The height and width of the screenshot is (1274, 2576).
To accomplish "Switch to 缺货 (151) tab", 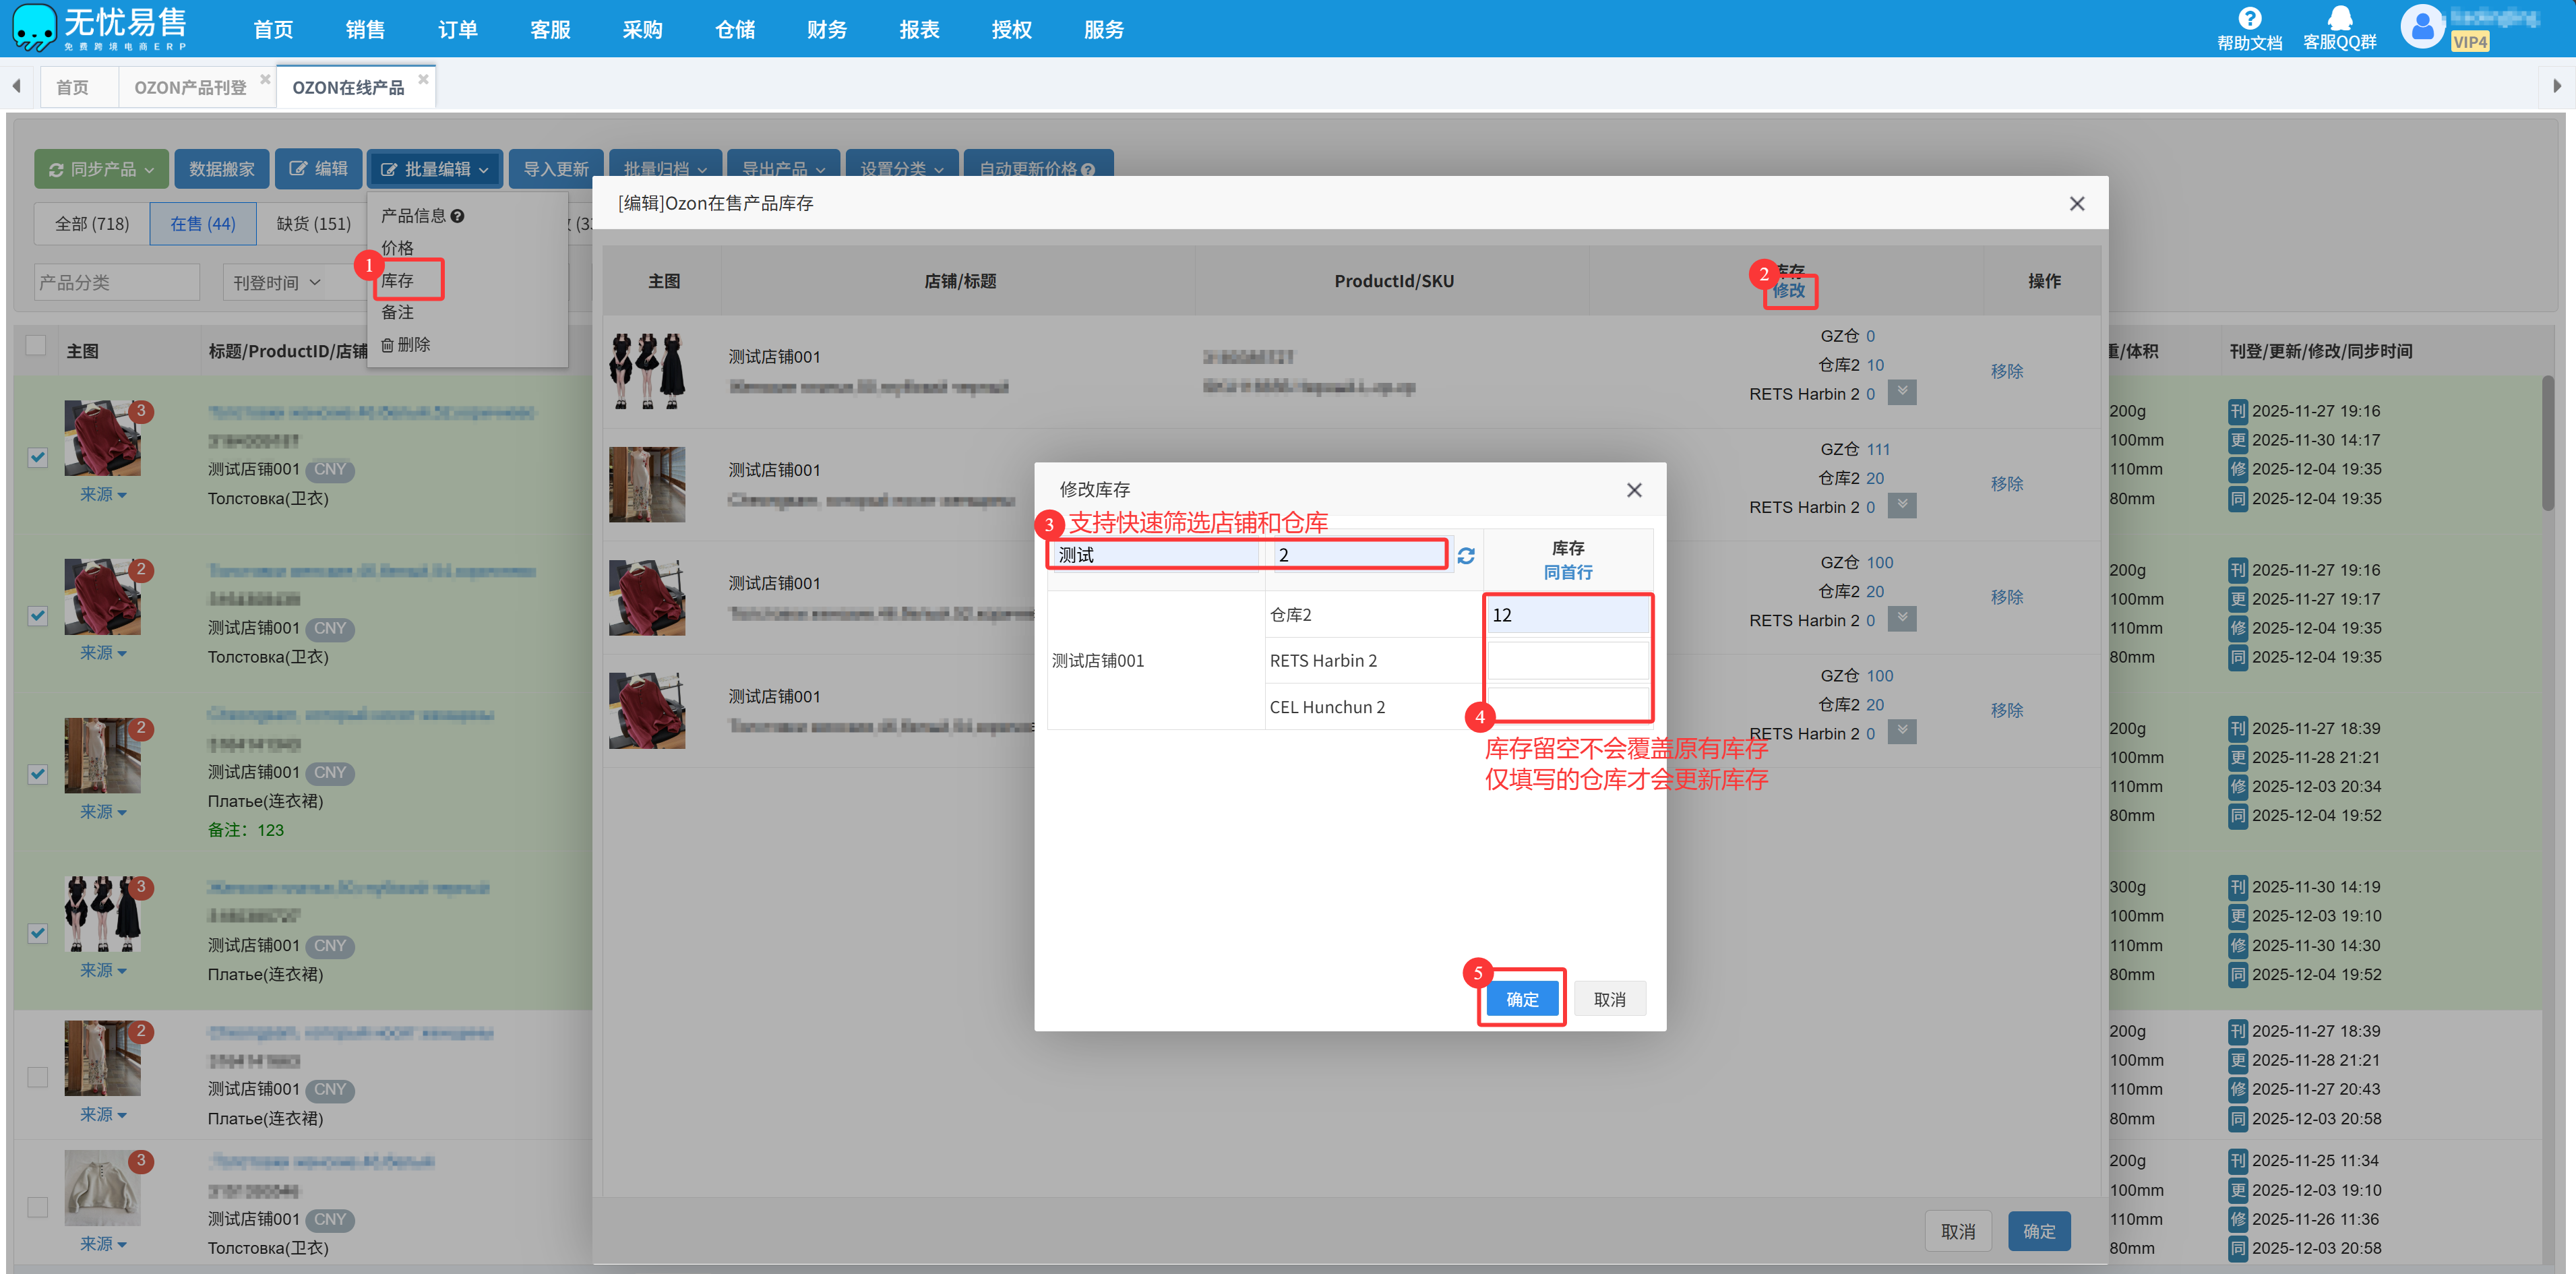I will pos(313,224).
